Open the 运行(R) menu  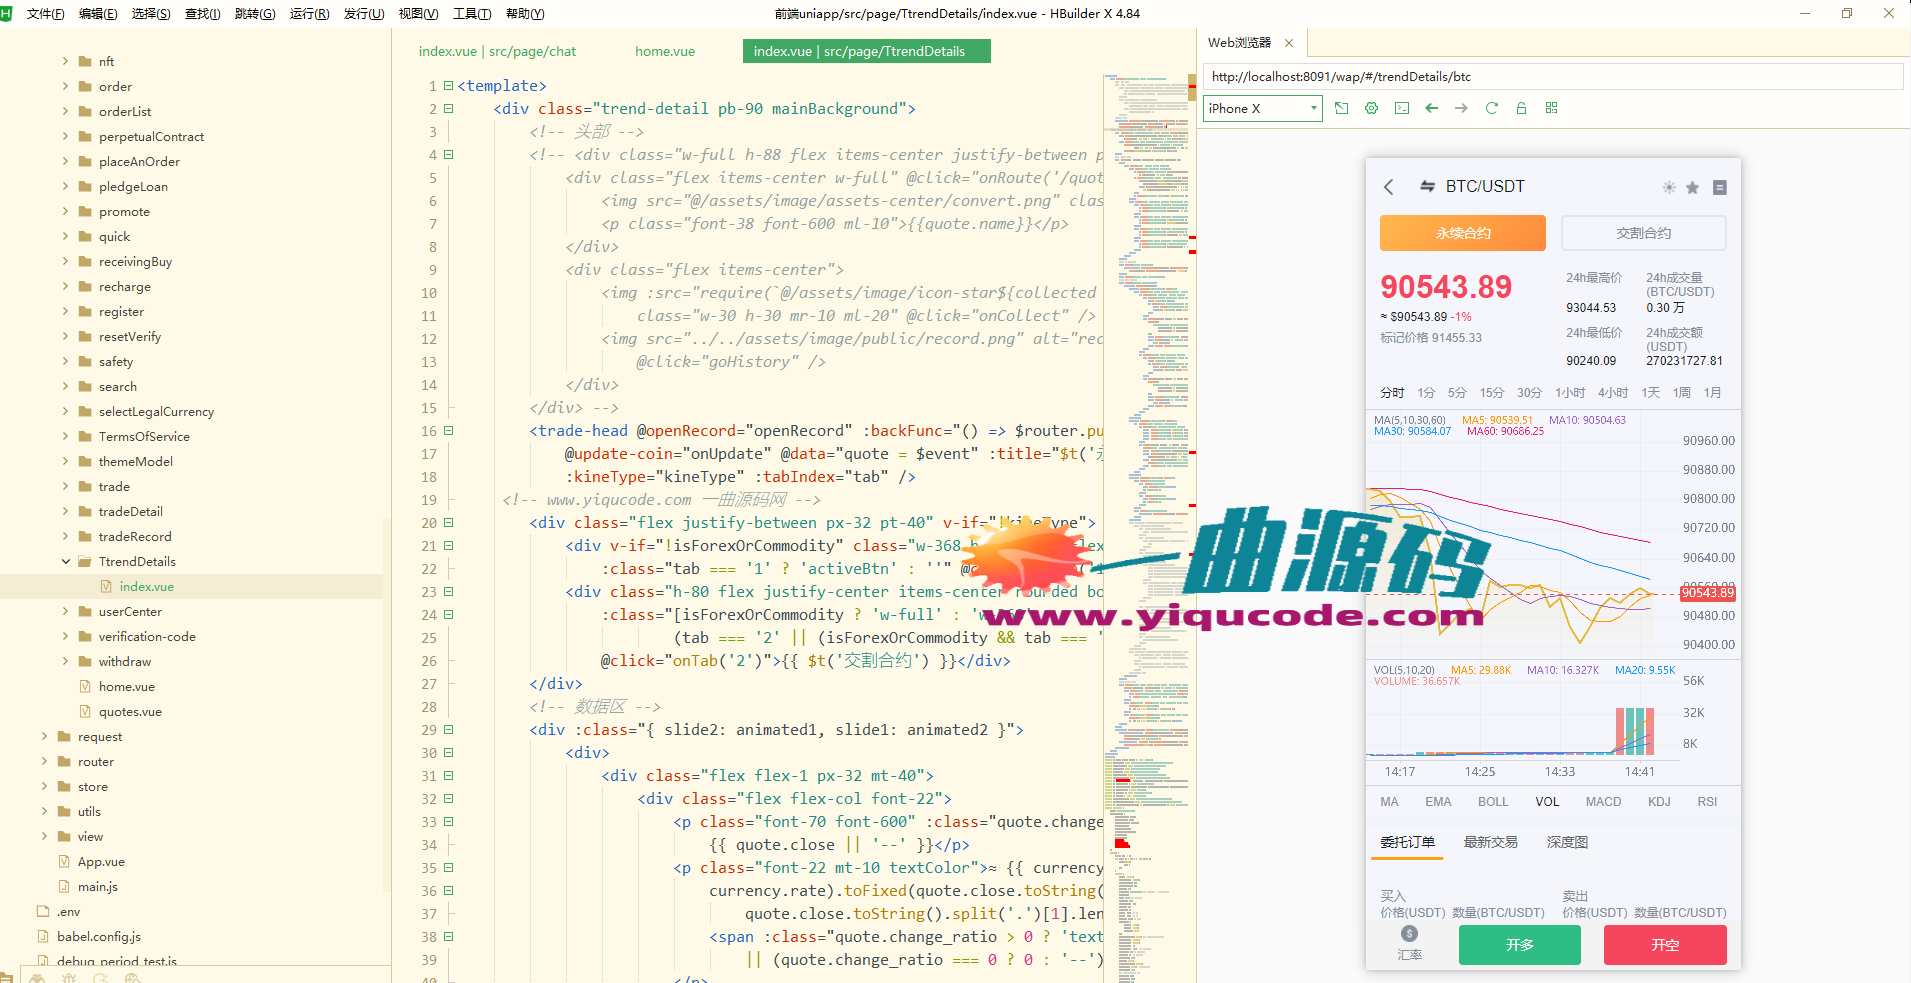tap(309, 14)
